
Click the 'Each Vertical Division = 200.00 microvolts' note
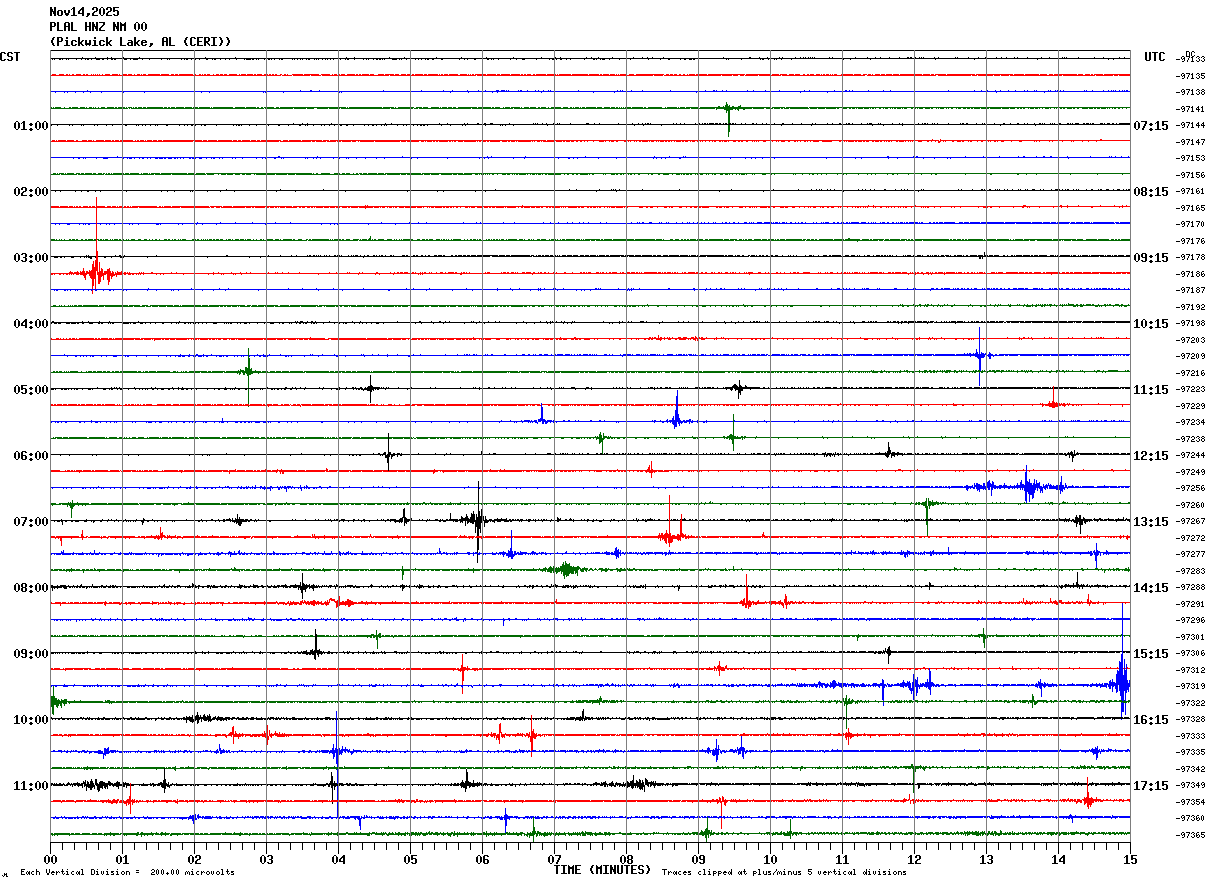coord(127,873)
